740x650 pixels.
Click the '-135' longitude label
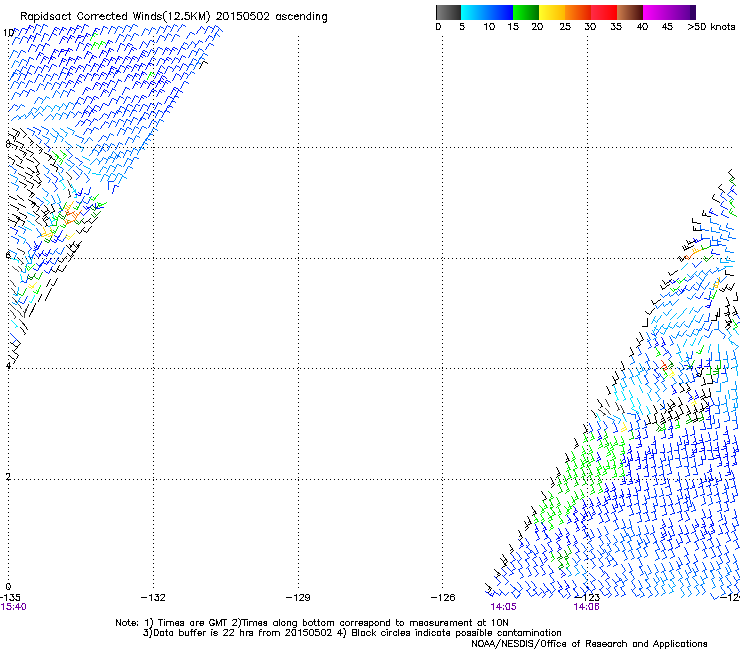[10, 598]
